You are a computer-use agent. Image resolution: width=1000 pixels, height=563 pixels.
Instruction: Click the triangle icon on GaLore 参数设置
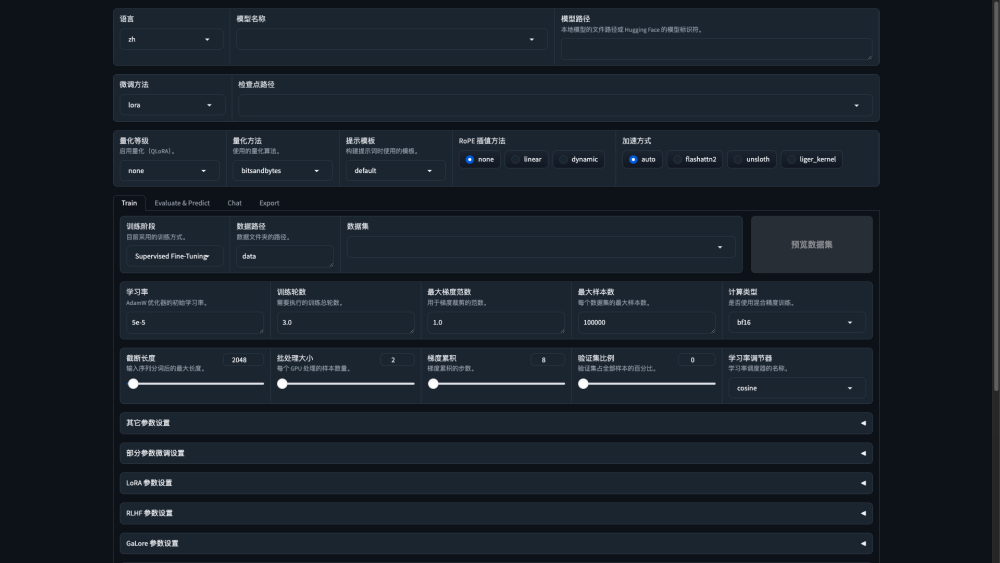click(x=863, y=543)
